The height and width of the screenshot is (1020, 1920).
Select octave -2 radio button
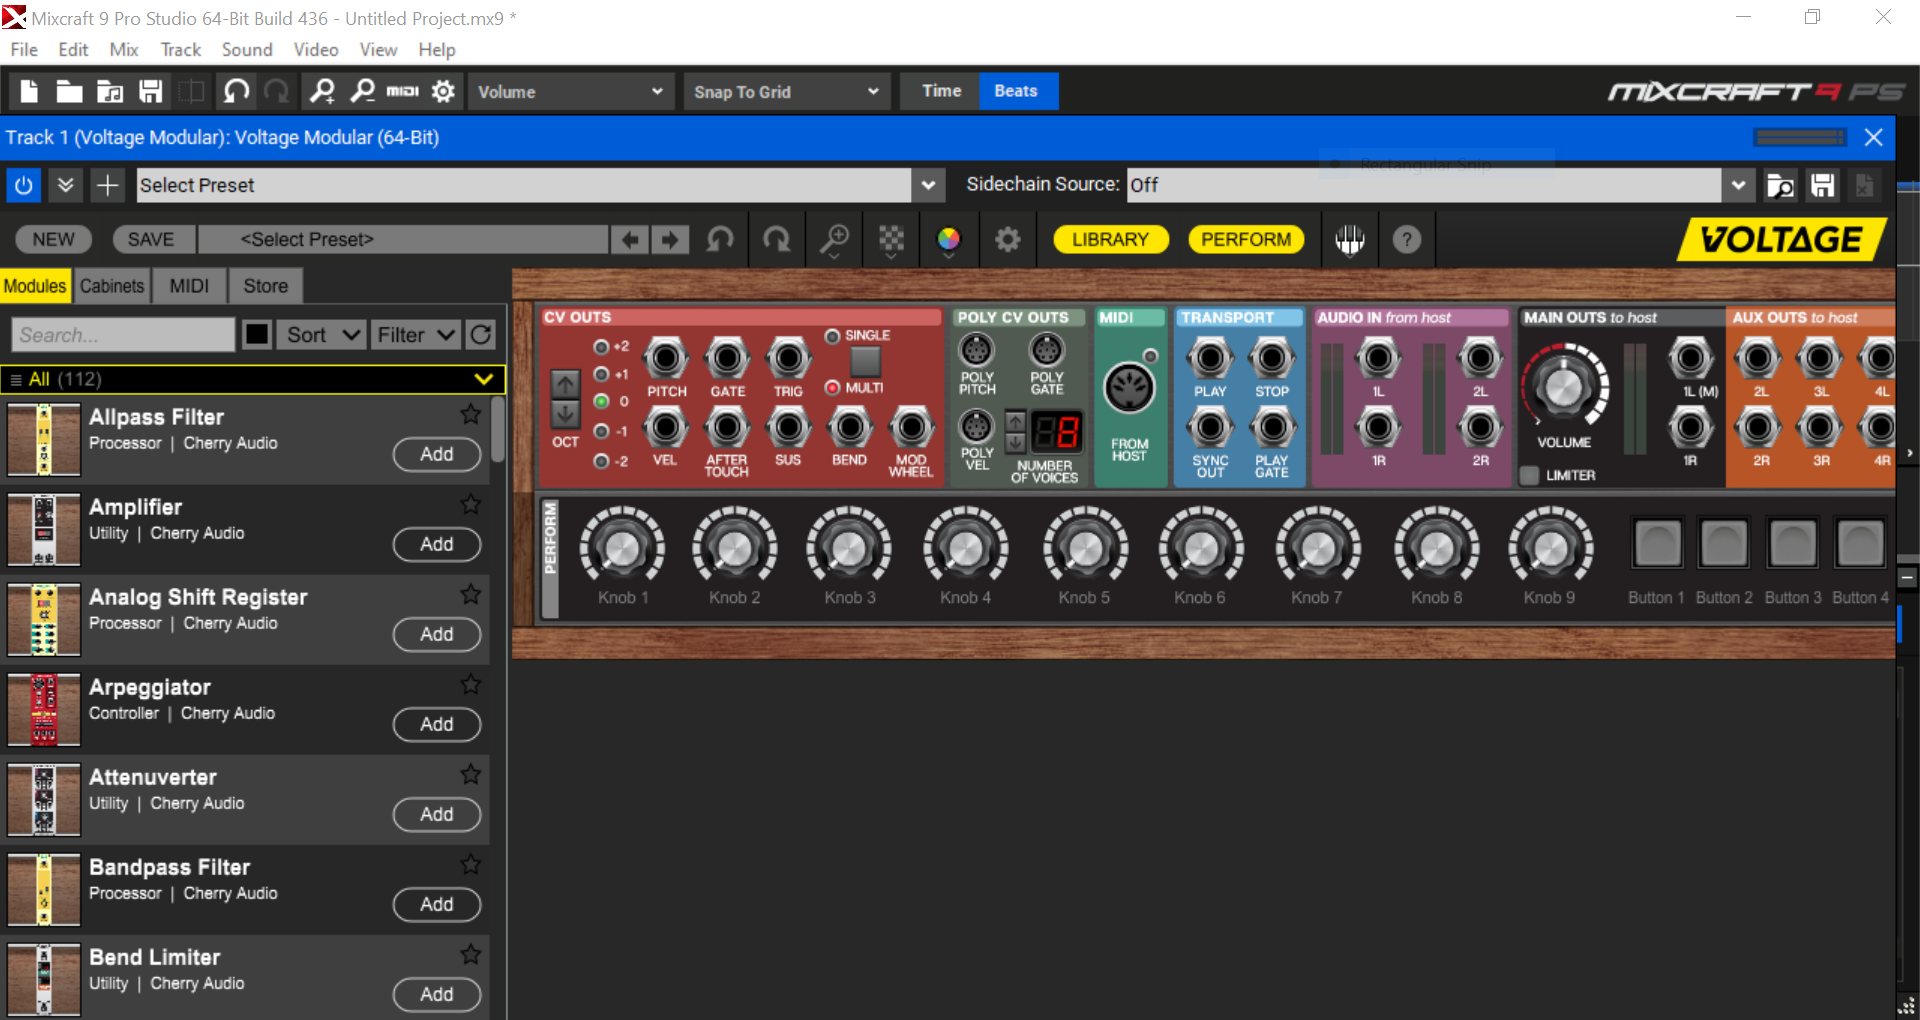pos(601,461)
